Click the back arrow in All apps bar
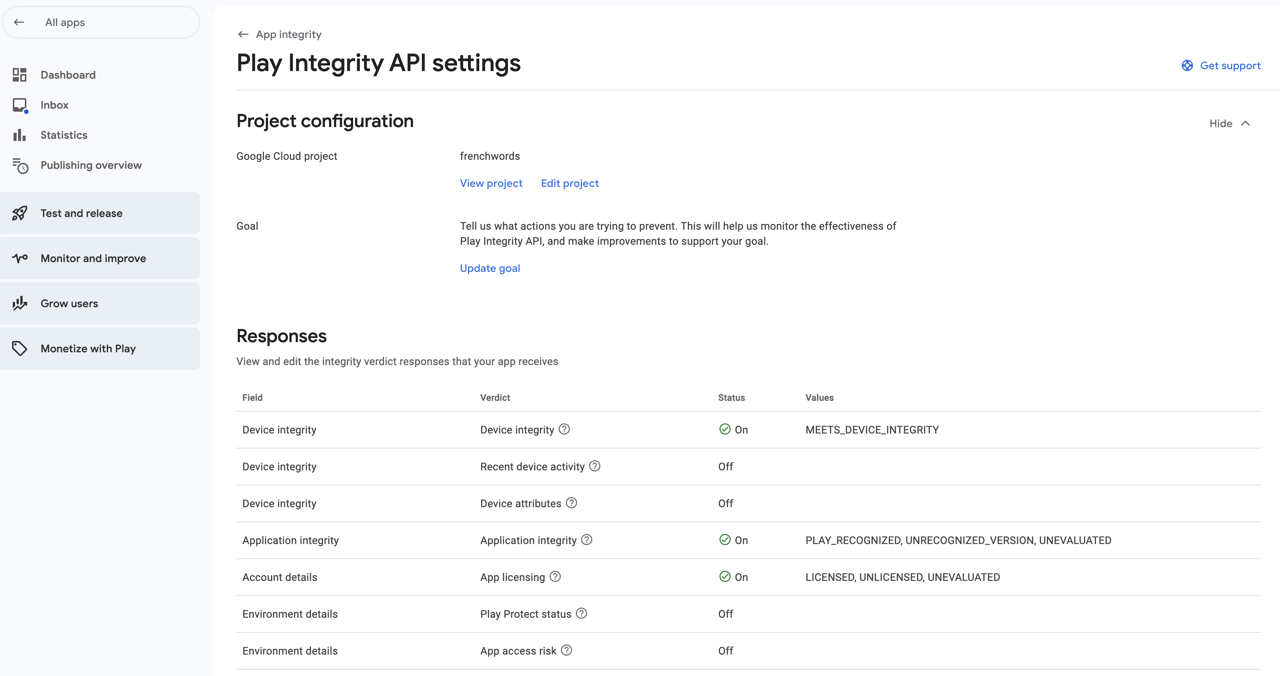Image resolution: width=1280 pixels, height=676 pixels. coord(18,21)
